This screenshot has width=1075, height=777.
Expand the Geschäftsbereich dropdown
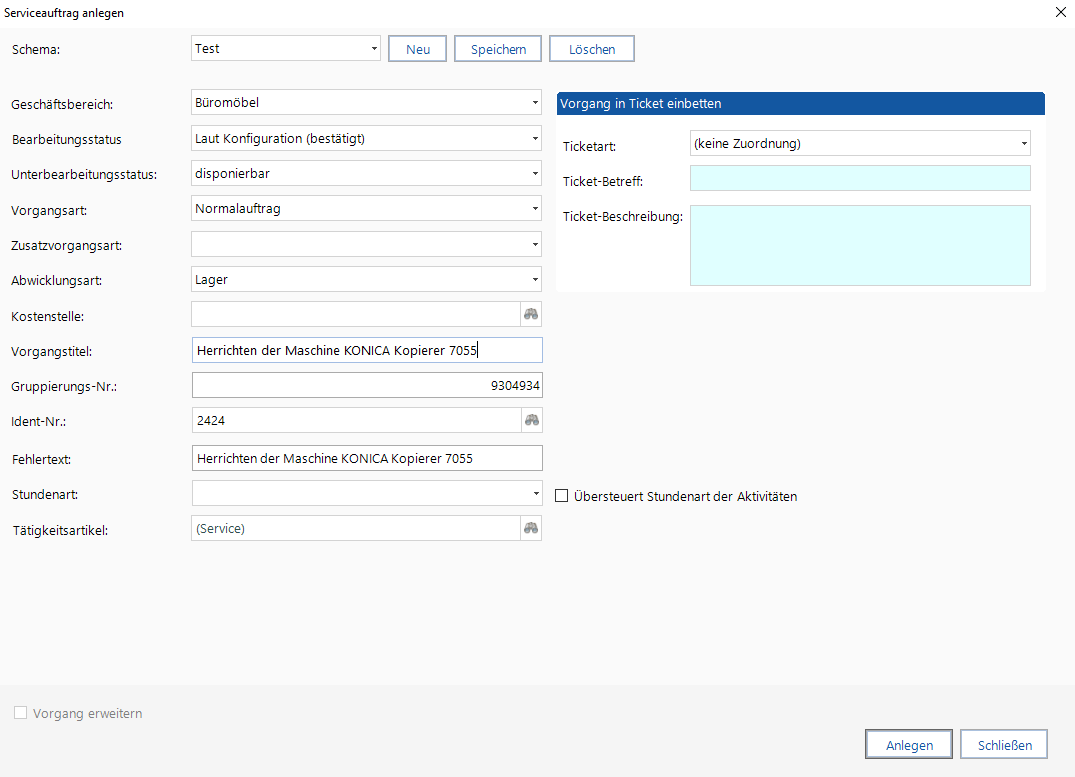[535, 102]
